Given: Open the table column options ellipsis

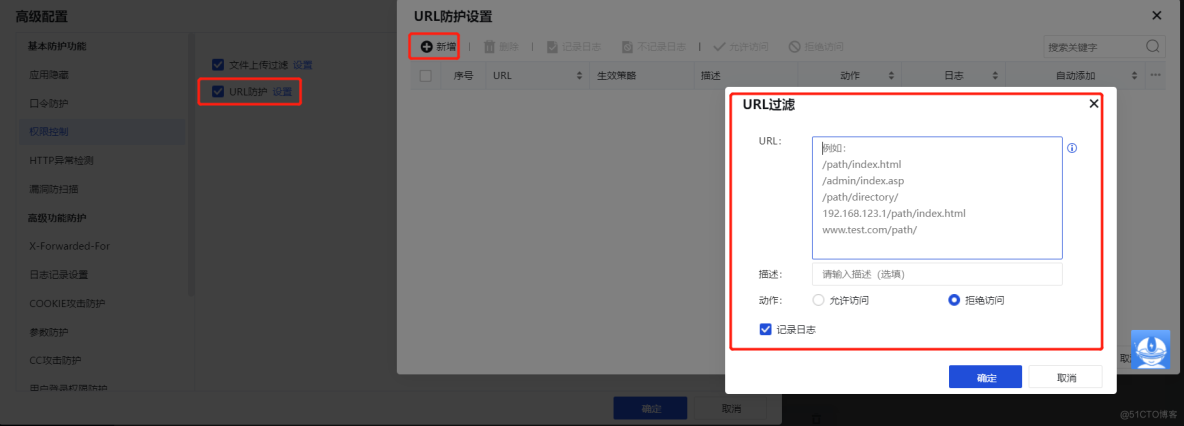Looking at the screenshot, I should (x=1155, y=76).
